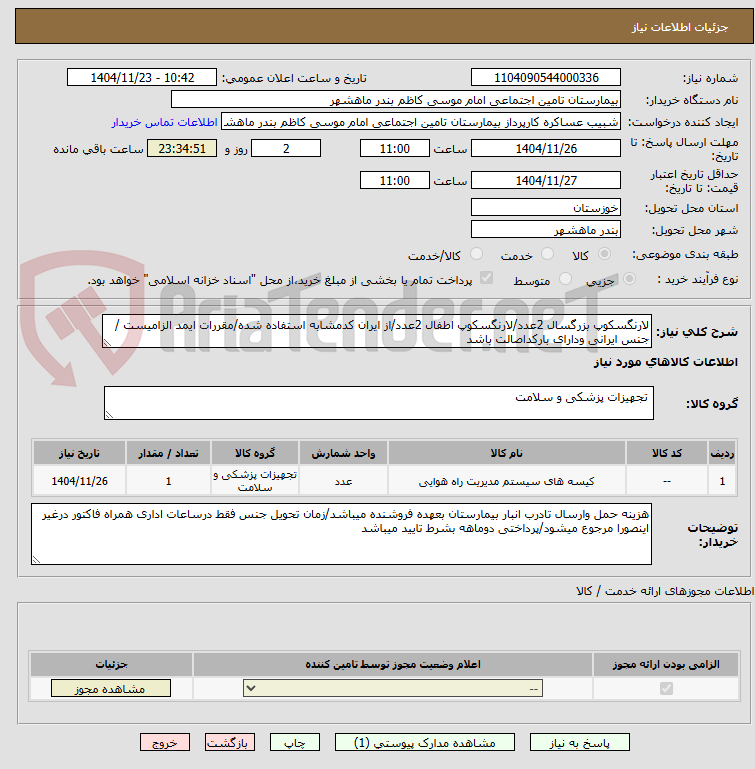This screenshot has width=755, height=769.
Task: Click the تجهیزات پزشکی و سلامت table cell
Action: (255, 482)
